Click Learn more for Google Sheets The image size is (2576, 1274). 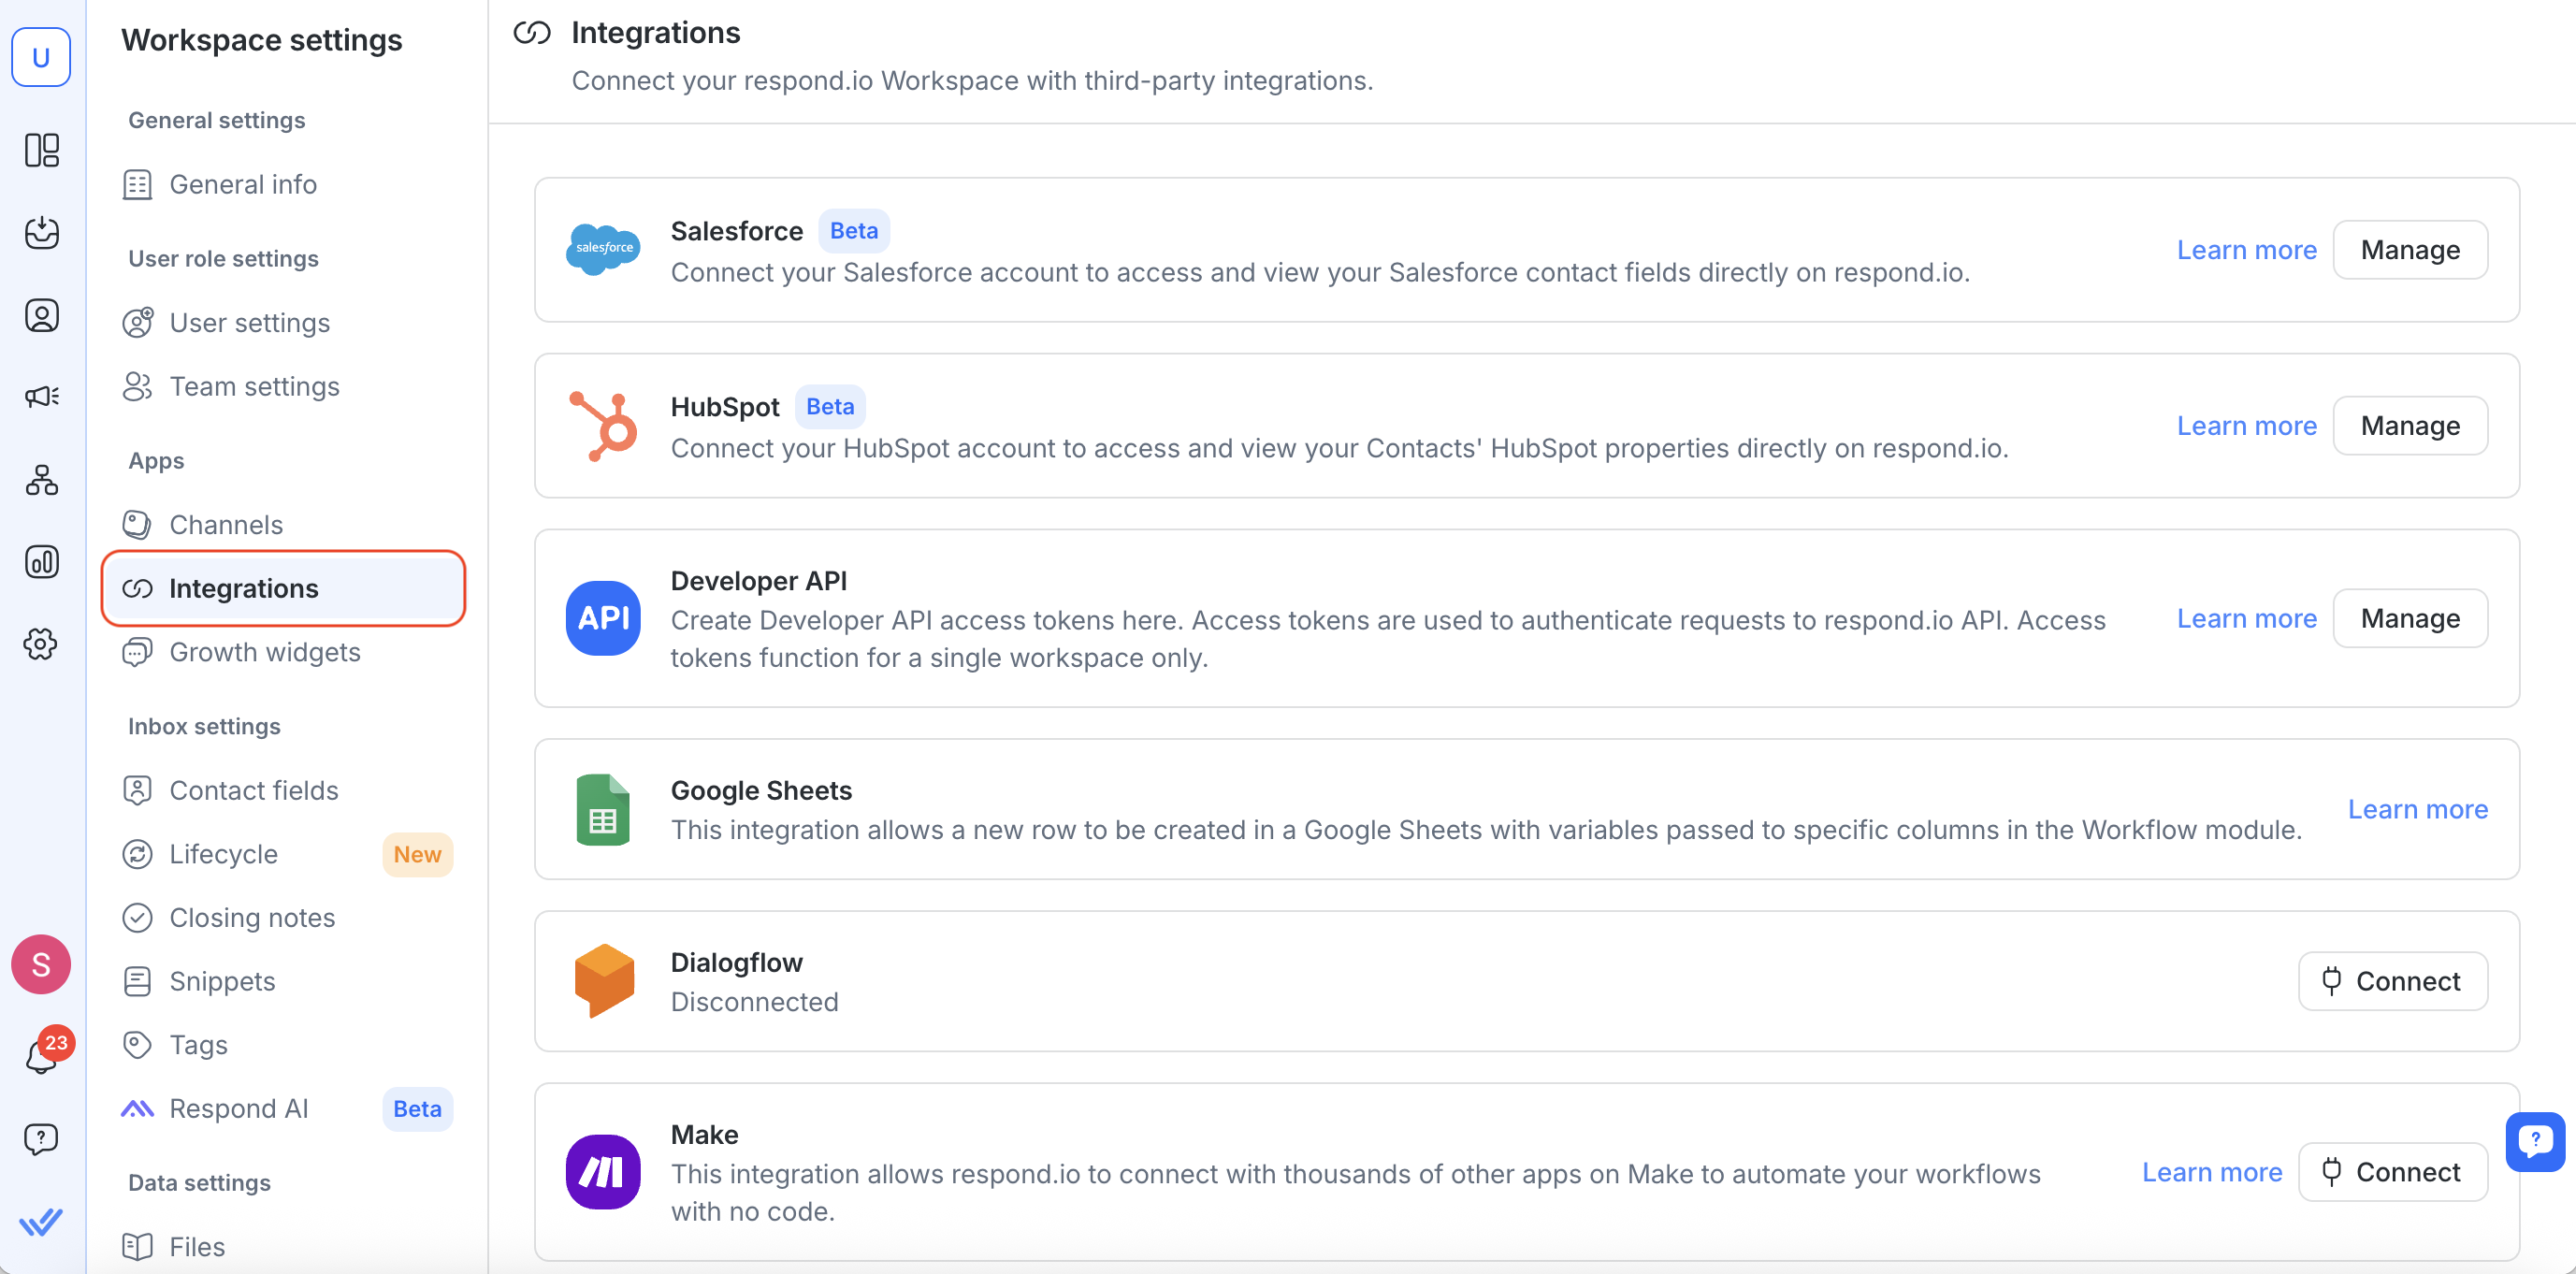[x=2416, y=809]
